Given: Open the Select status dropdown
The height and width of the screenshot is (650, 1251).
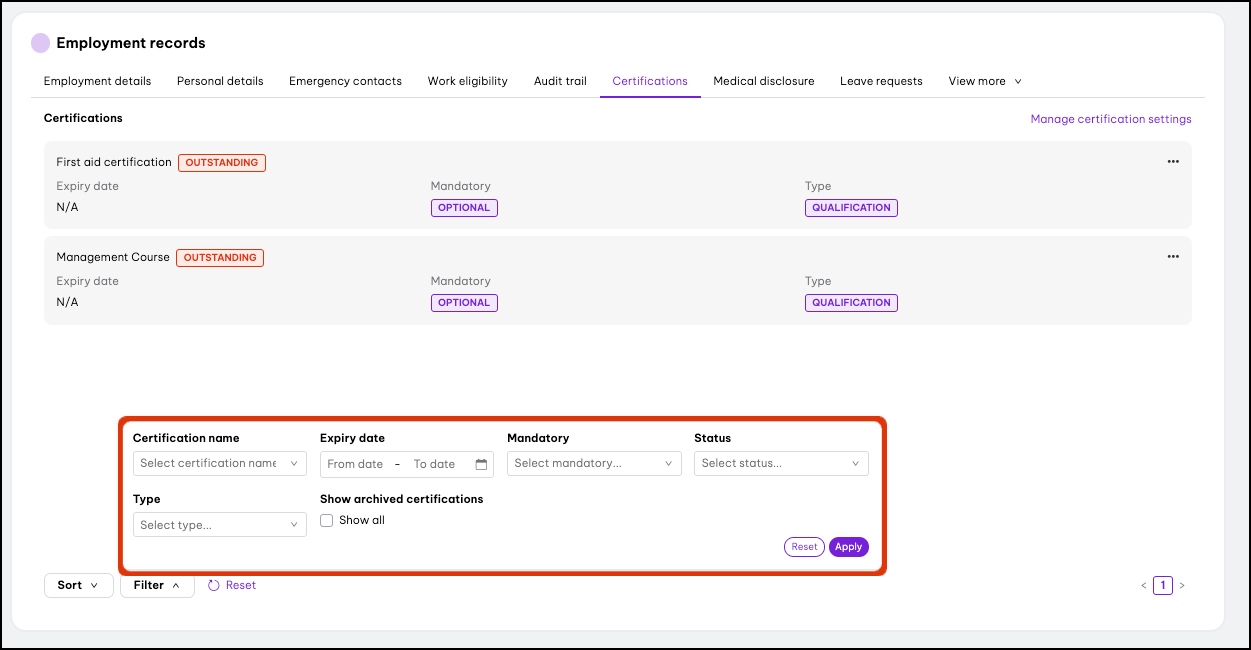Looking at the screenshot, I should pyautogui.click(x=780, y=464).
